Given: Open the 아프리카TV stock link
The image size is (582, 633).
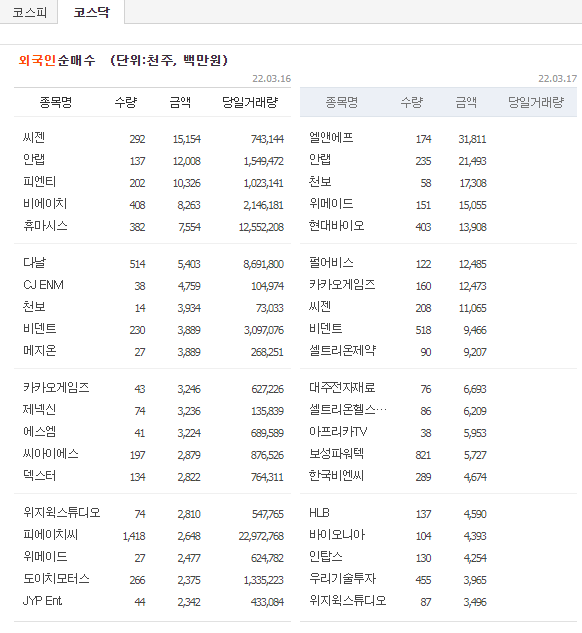Looking at the screenshot, I should [338, 432].
